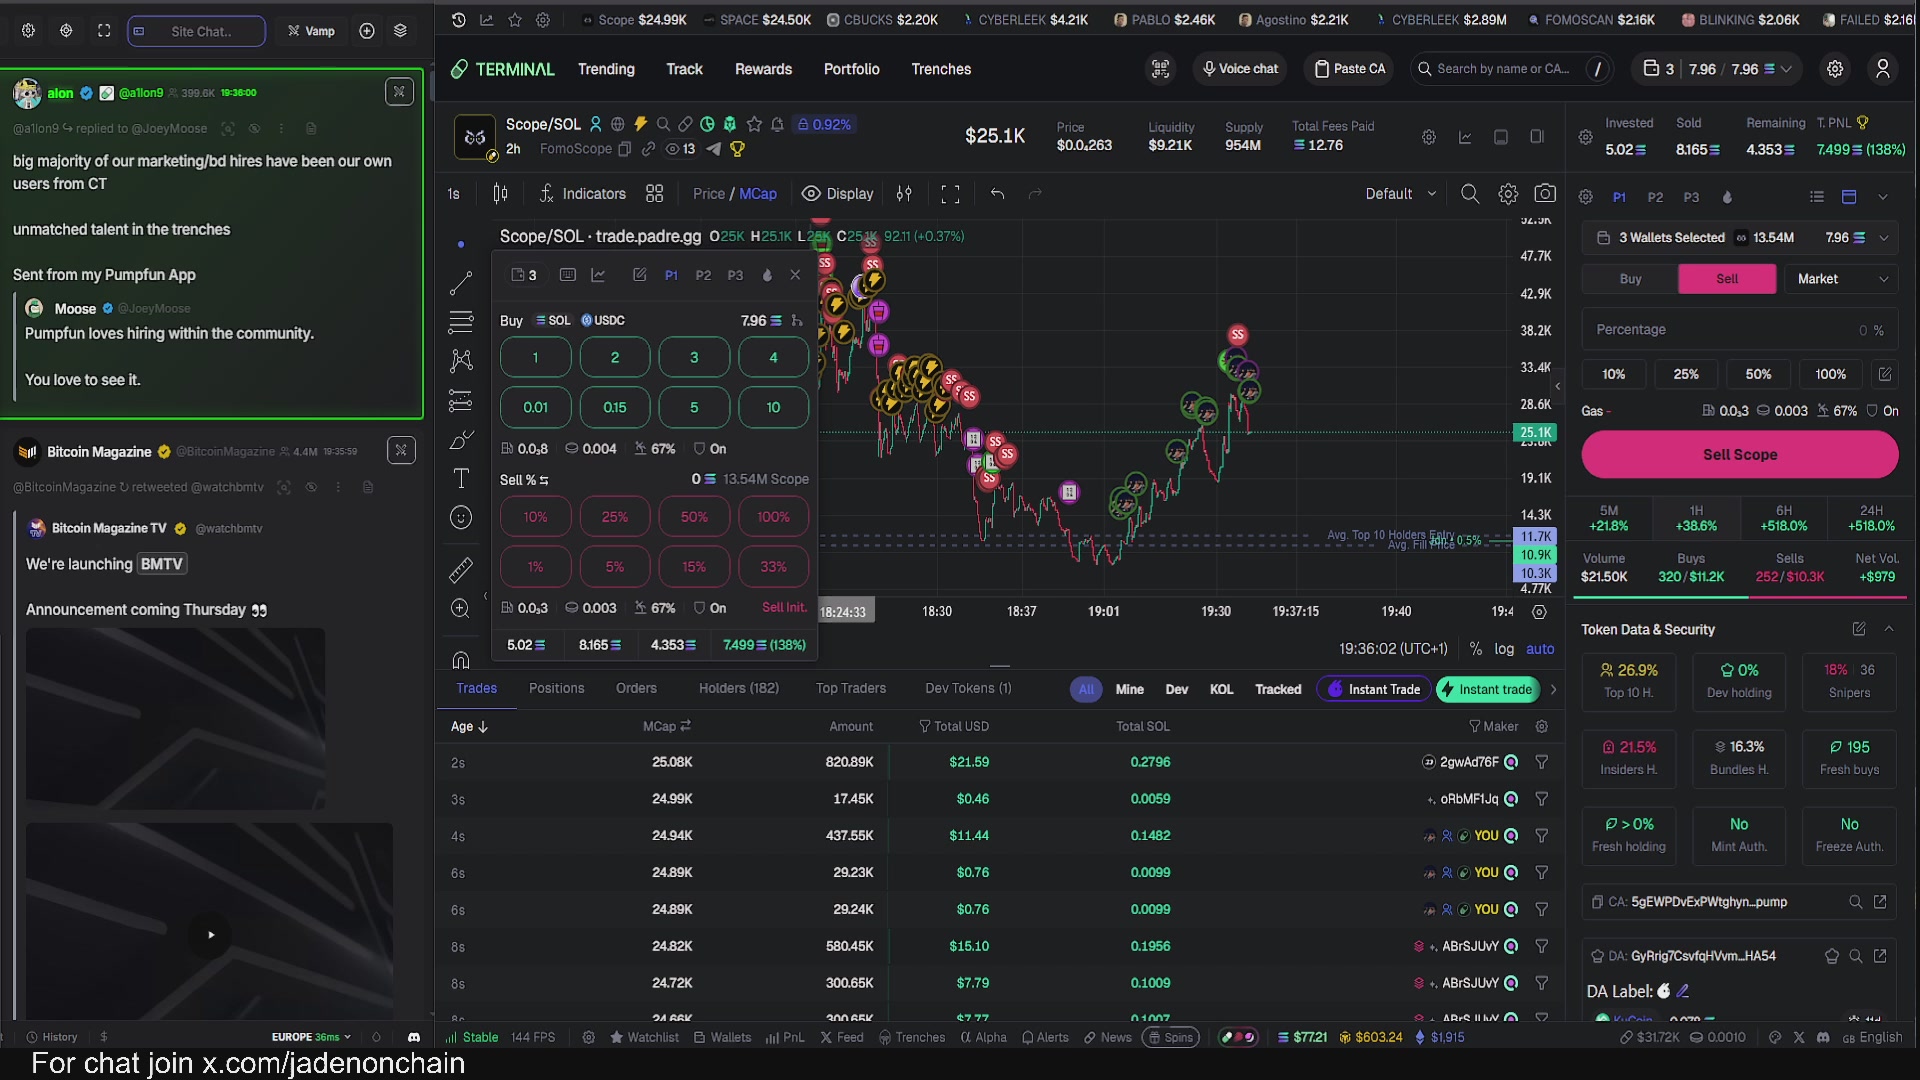Open the Top Traders tab
Viewport: 1920px width, 1080px height.
click(x=850, y=689)
